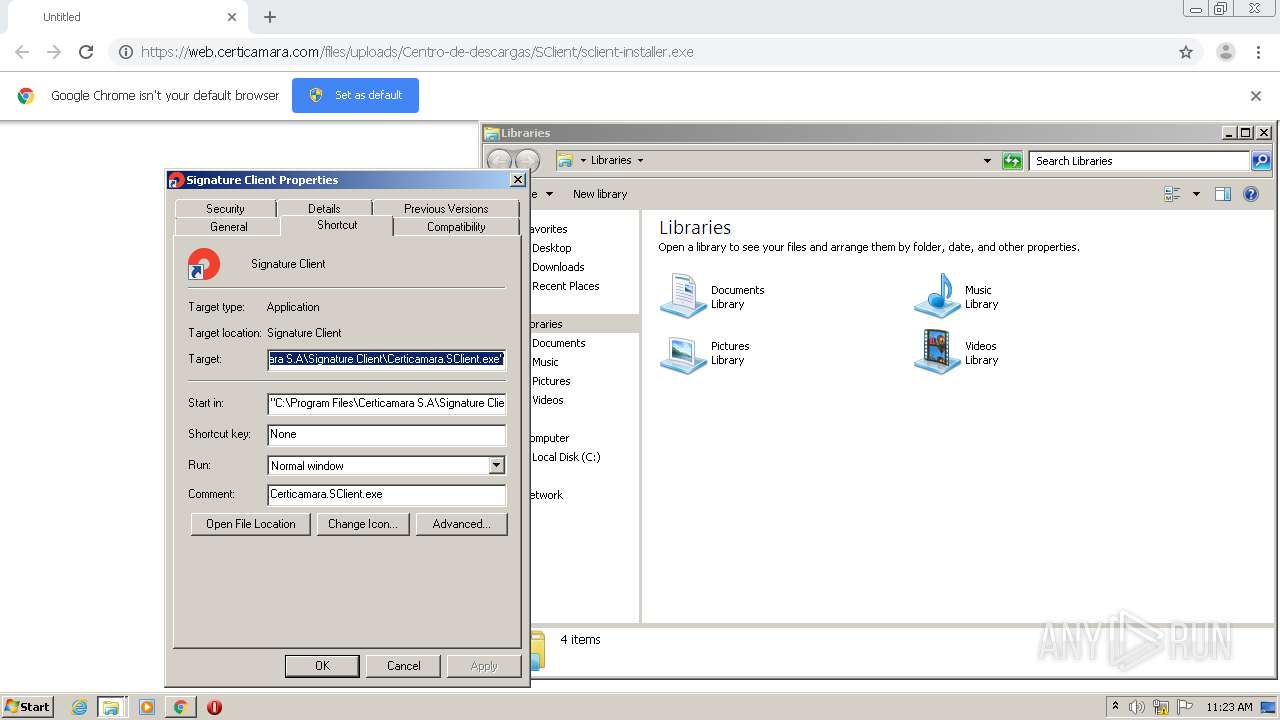The width and height of the screenshot is (1280, 720).
Task: Expand the Libraries breadcrumb arrow
Action: coord(640,160)
